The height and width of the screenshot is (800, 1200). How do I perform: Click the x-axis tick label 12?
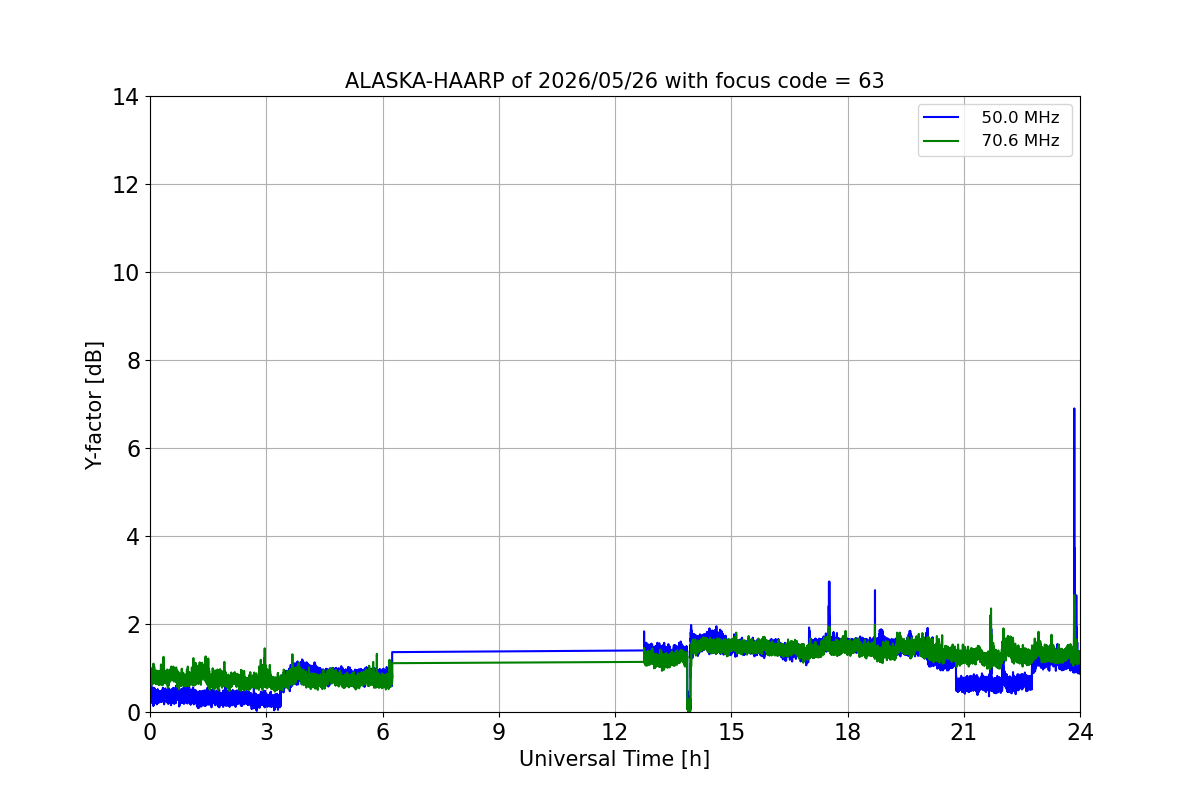(x=615, y=732)
